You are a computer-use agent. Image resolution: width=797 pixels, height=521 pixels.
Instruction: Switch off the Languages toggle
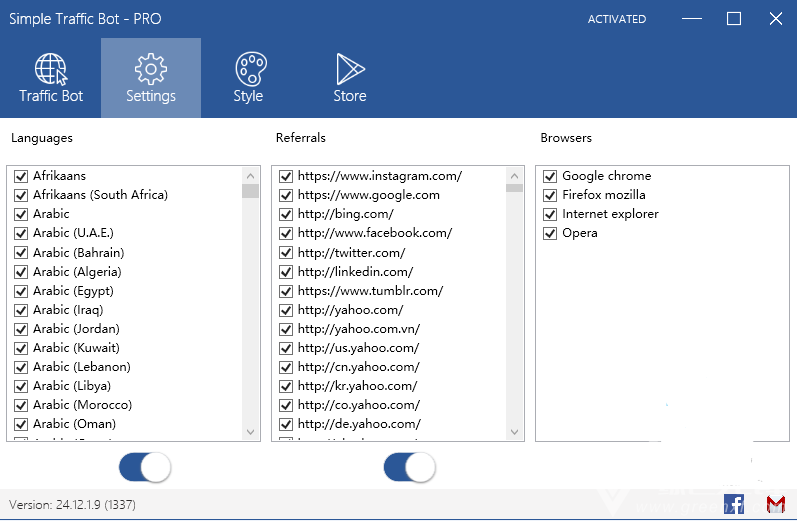click(x=145, y=467)
